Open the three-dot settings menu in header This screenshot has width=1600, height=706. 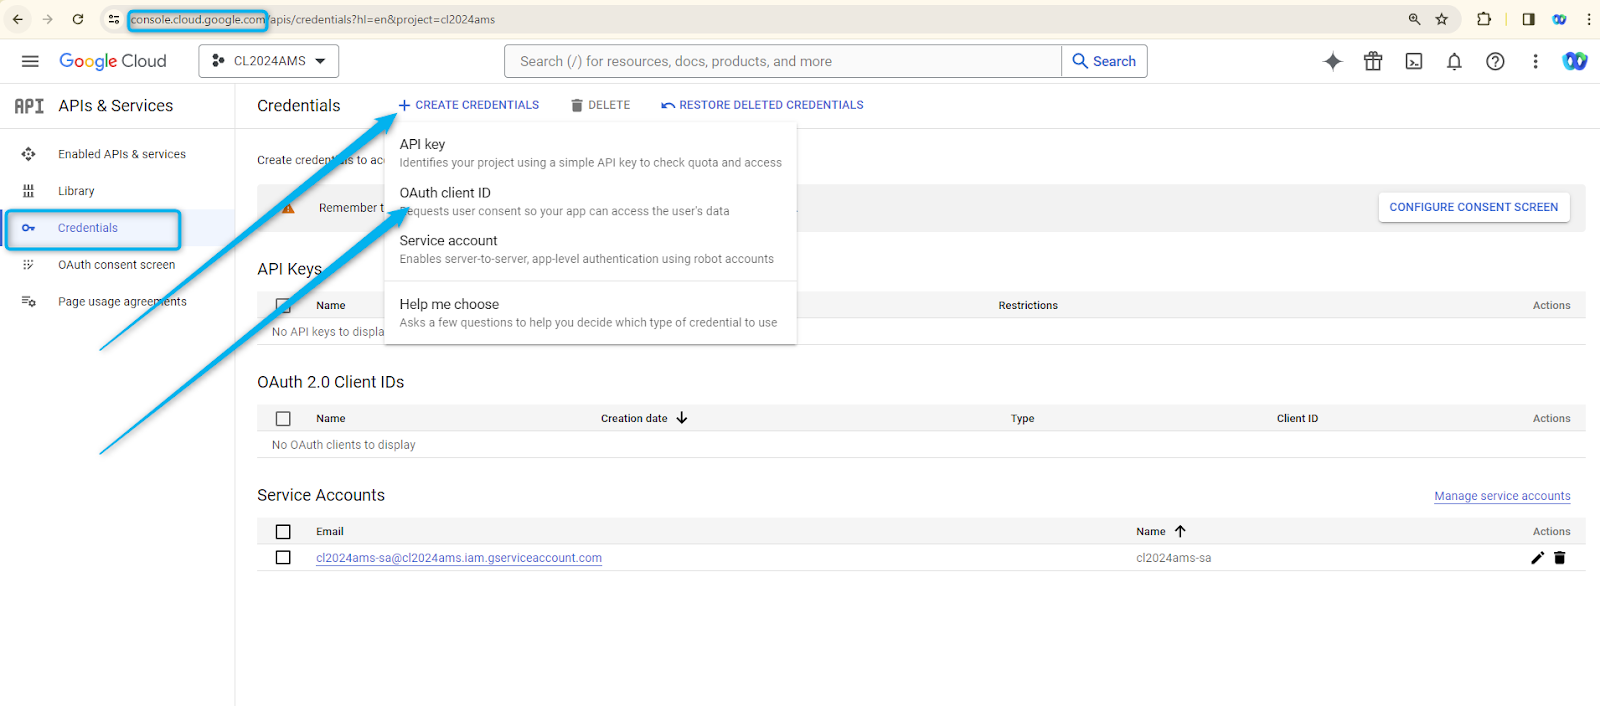(x=1535, y=61)
